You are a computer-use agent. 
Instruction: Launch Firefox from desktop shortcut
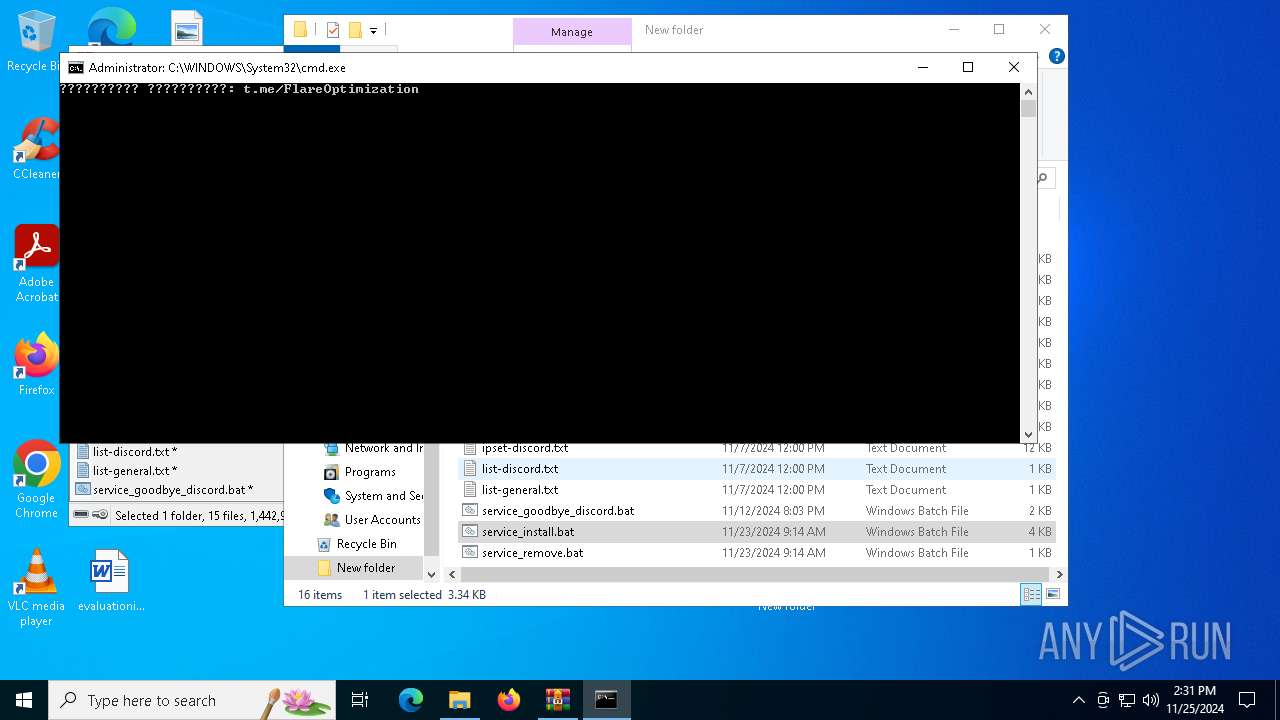tap(36, 364)
